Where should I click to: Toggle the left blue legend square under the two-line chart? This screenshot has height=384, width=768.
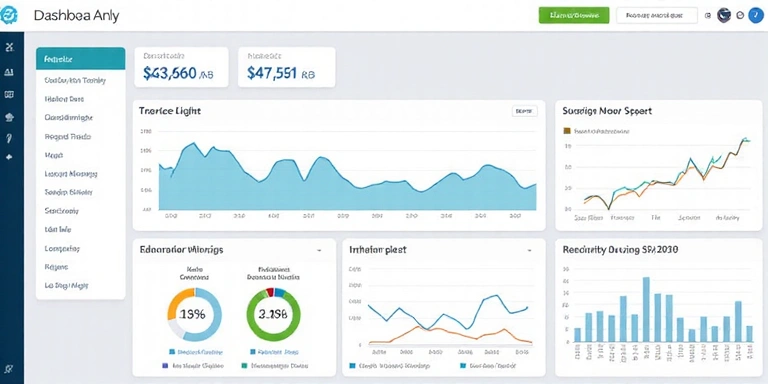click(x=352, y=365)
